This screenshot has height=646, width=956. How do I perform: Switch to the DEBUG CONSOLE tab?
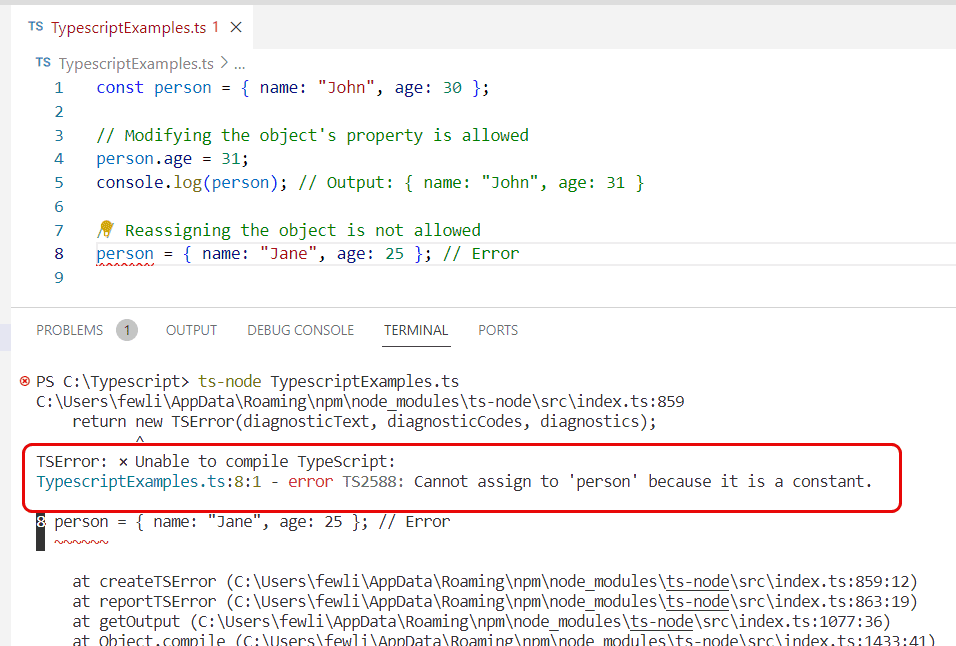pyautogui.click(x=301, y=330)
